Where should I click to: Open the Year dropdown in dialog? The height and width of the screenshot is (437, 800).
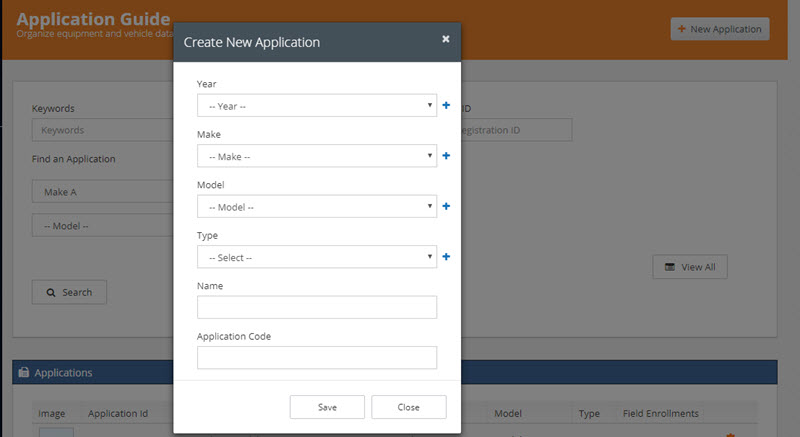(x=317, y=106)
